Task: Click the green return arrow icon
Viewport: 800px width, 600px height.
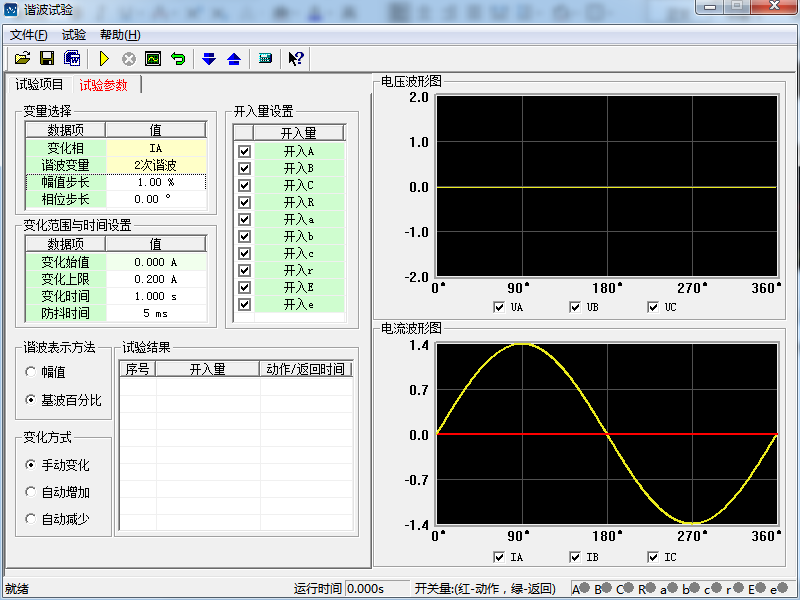Action: tap(178, 58)
